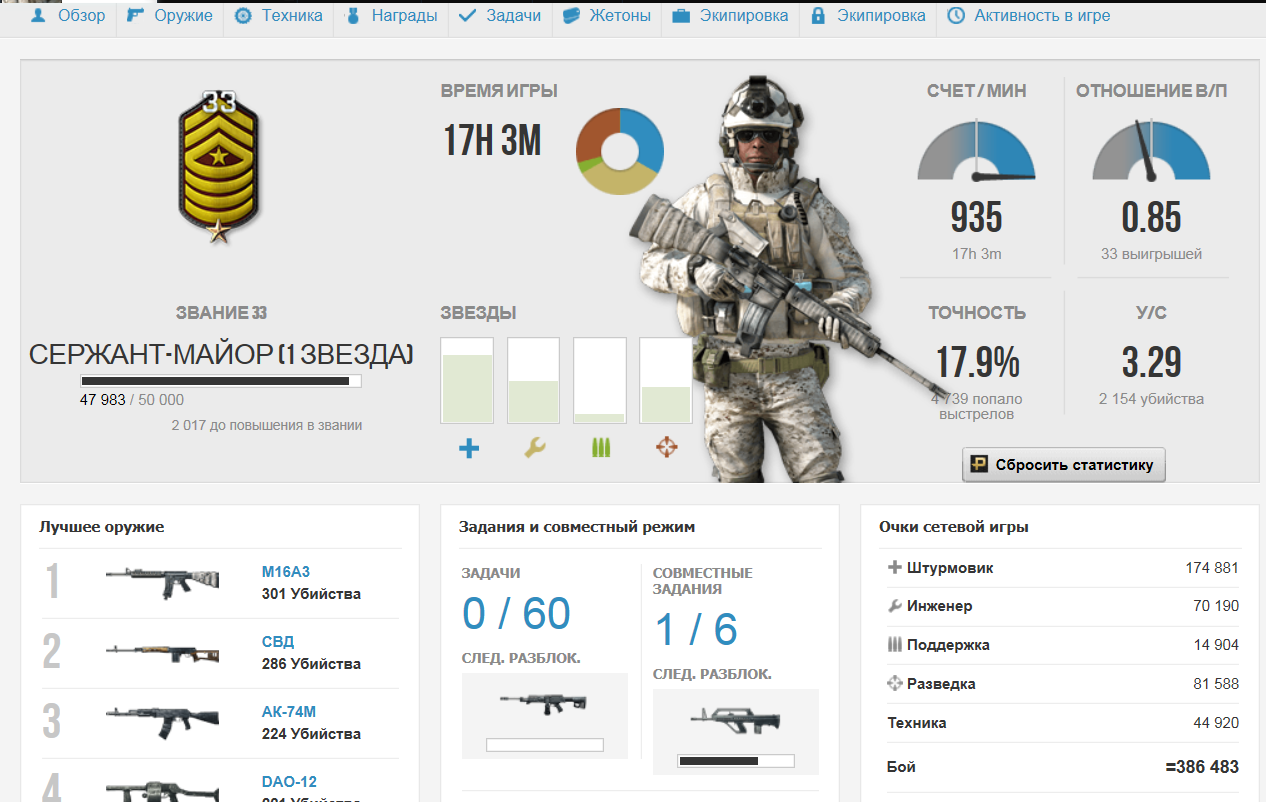The width and height of the screenshot is (1266, 802).
Task: Open the M16A3 weapon link
Action: (286, 572)
